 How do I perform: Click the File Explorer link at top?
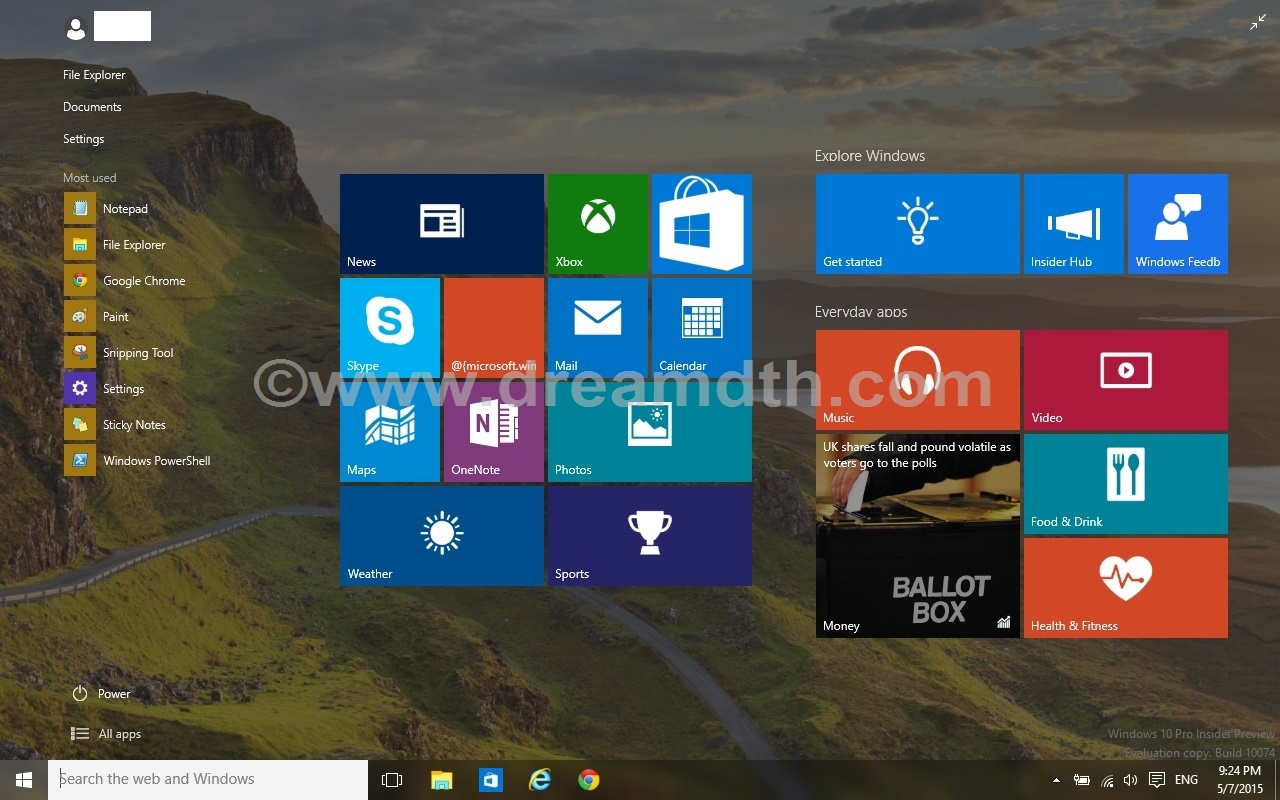coord(94,75)
